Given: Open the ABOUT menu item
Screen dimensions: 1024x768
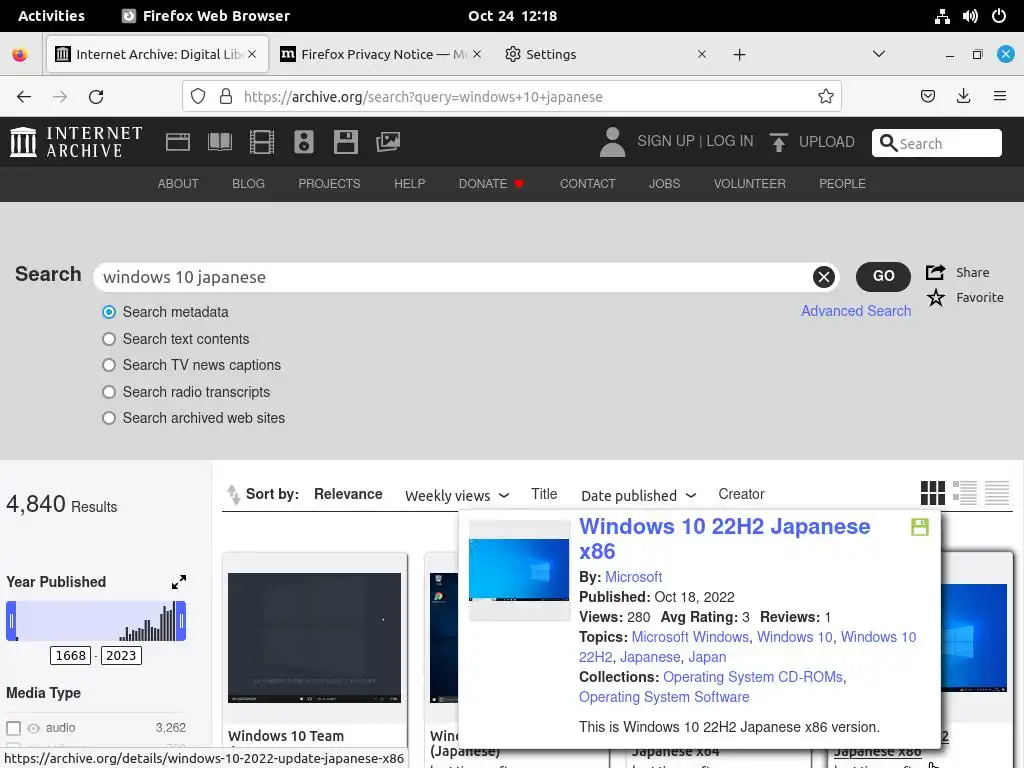Looking at the screenshot, I should pyautogui.click(x=178, y=184).
